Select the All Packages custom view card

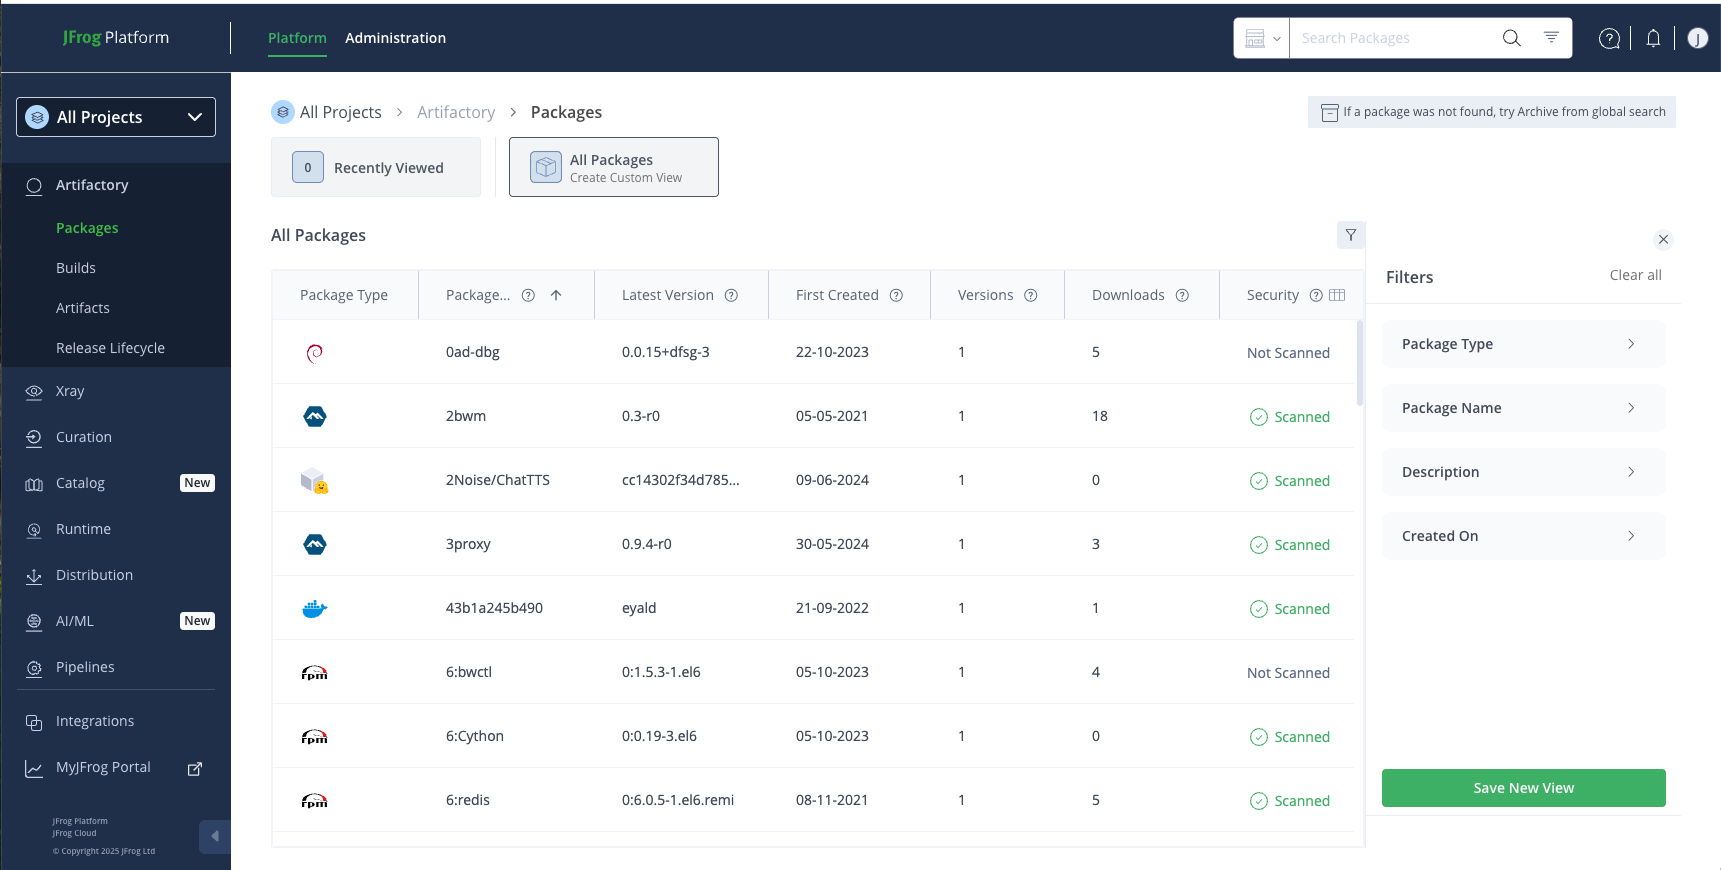614,167
